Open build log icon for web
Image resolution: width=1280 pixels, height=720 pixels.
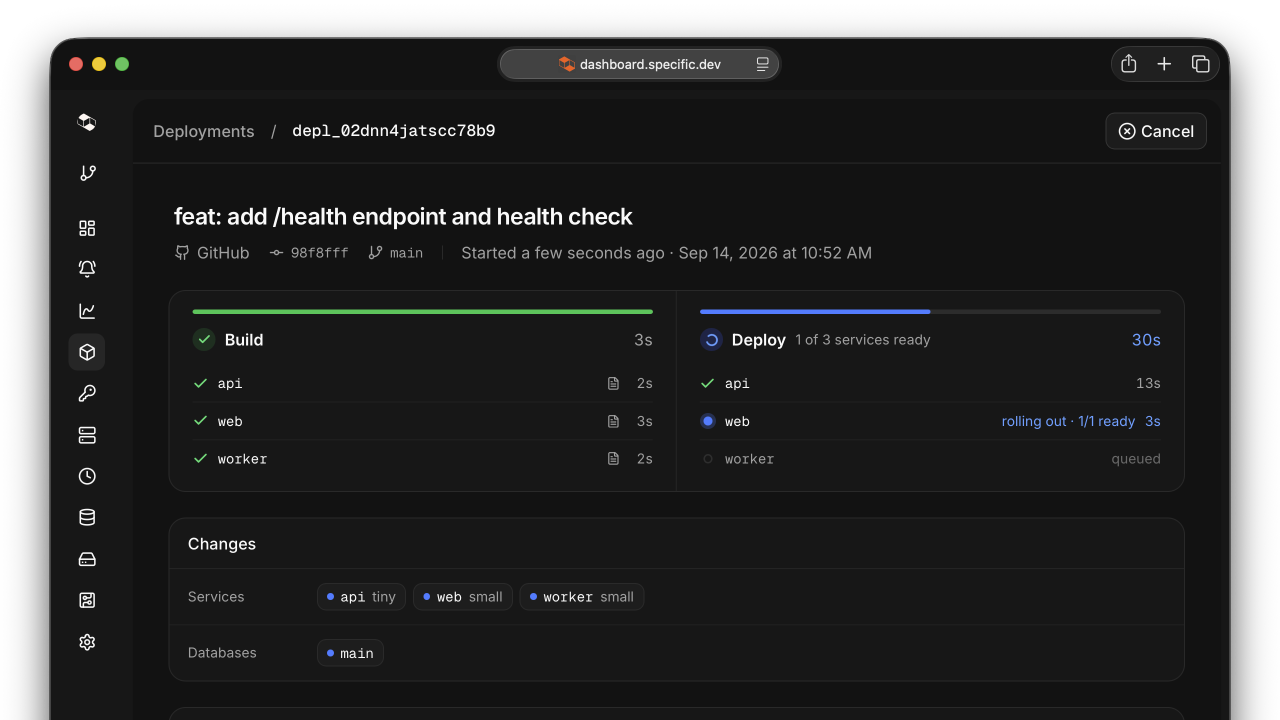613,422
